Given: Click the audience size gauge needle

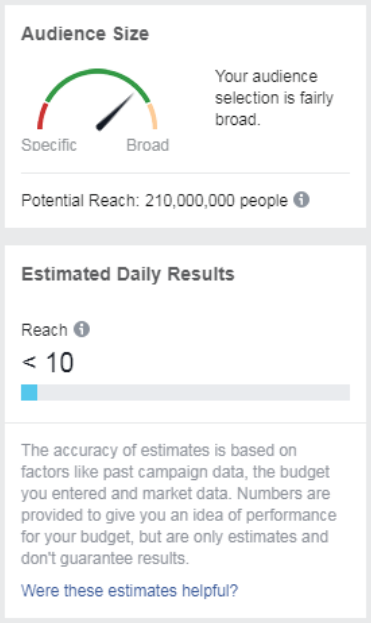Looking at the screenshot, I should point(115,111).
